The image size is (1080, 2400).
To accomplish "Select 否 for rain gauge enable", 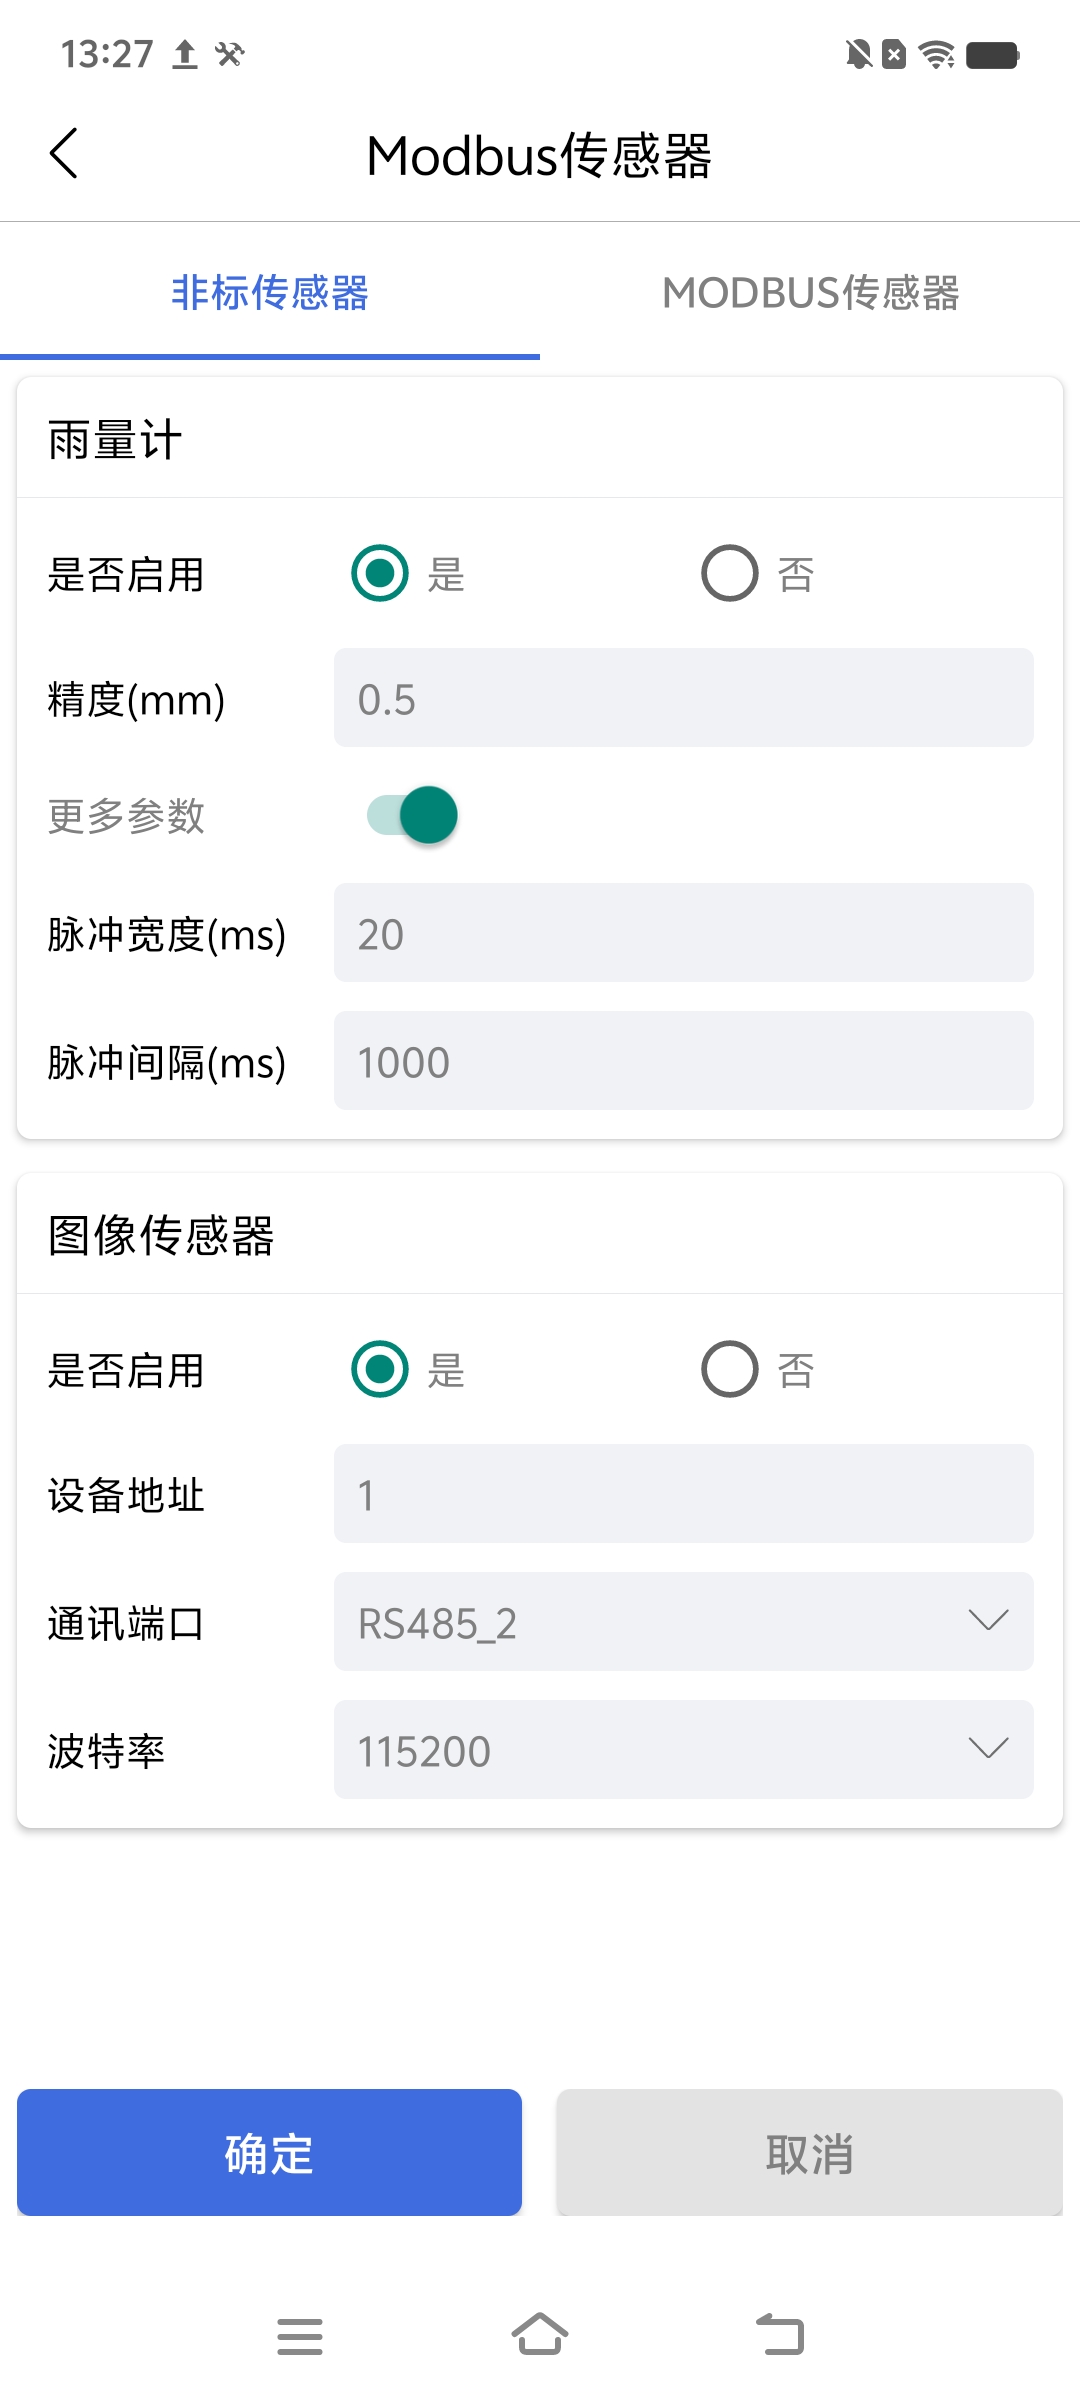I will click(730, 573).
